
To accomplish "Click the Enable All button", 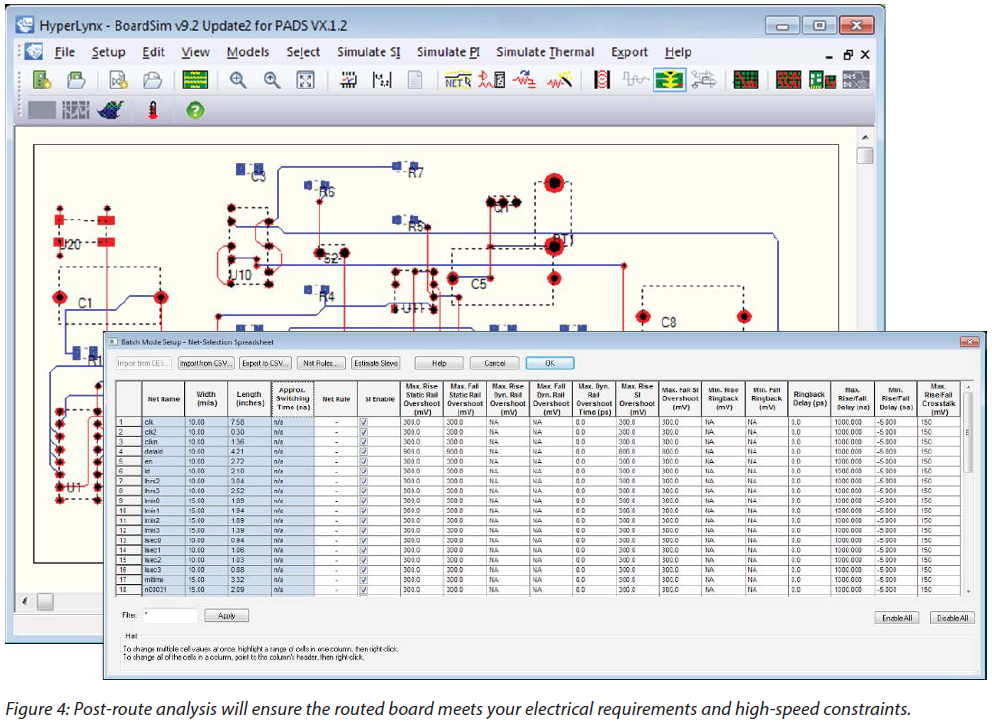I will [x=896, y=618].
